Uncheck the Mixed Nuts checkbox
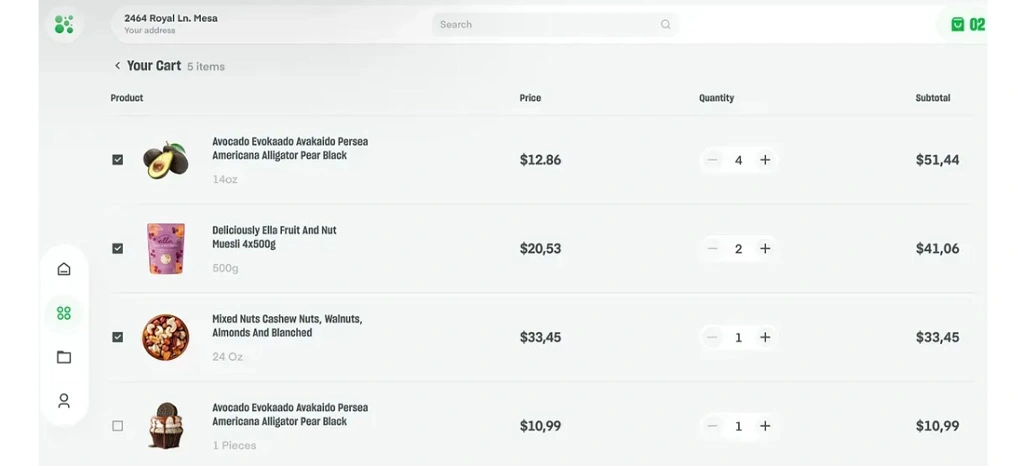1026x466 pixels. pos(118,337)
